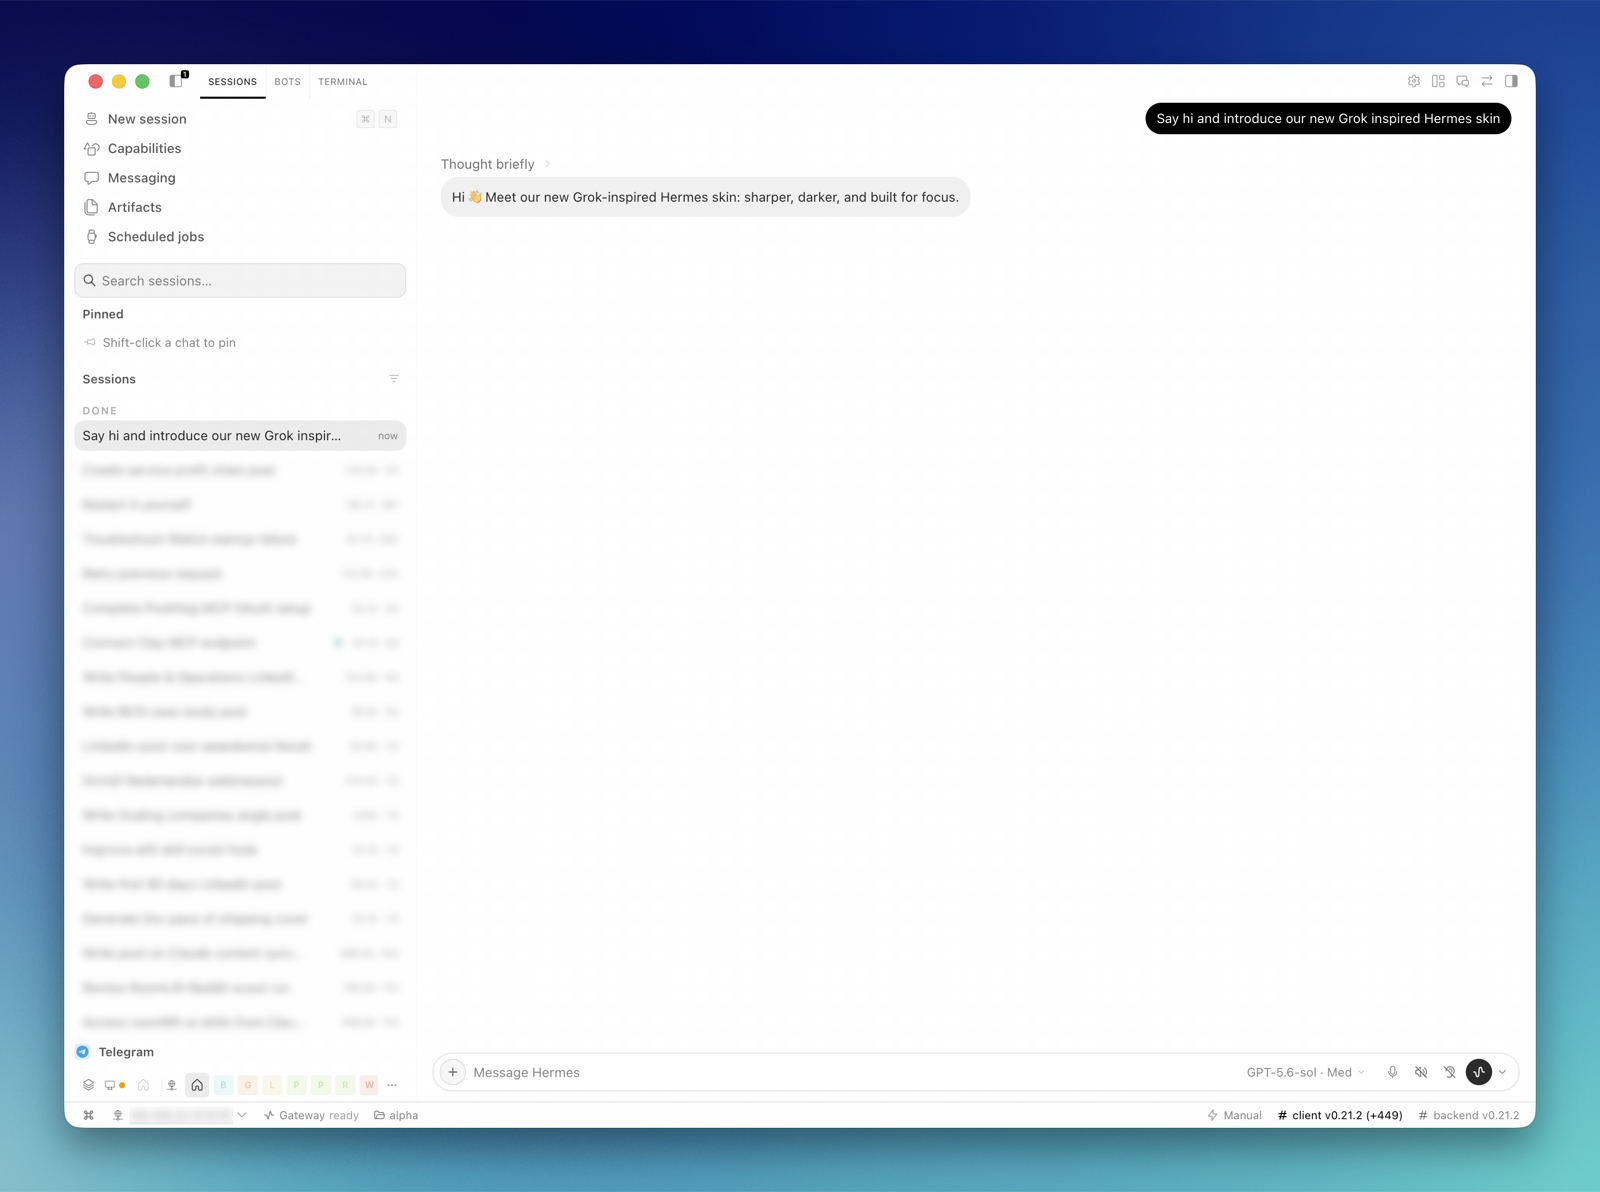
Task: Click the stacked layers icon in profile bar
Action: (88, 1085)
